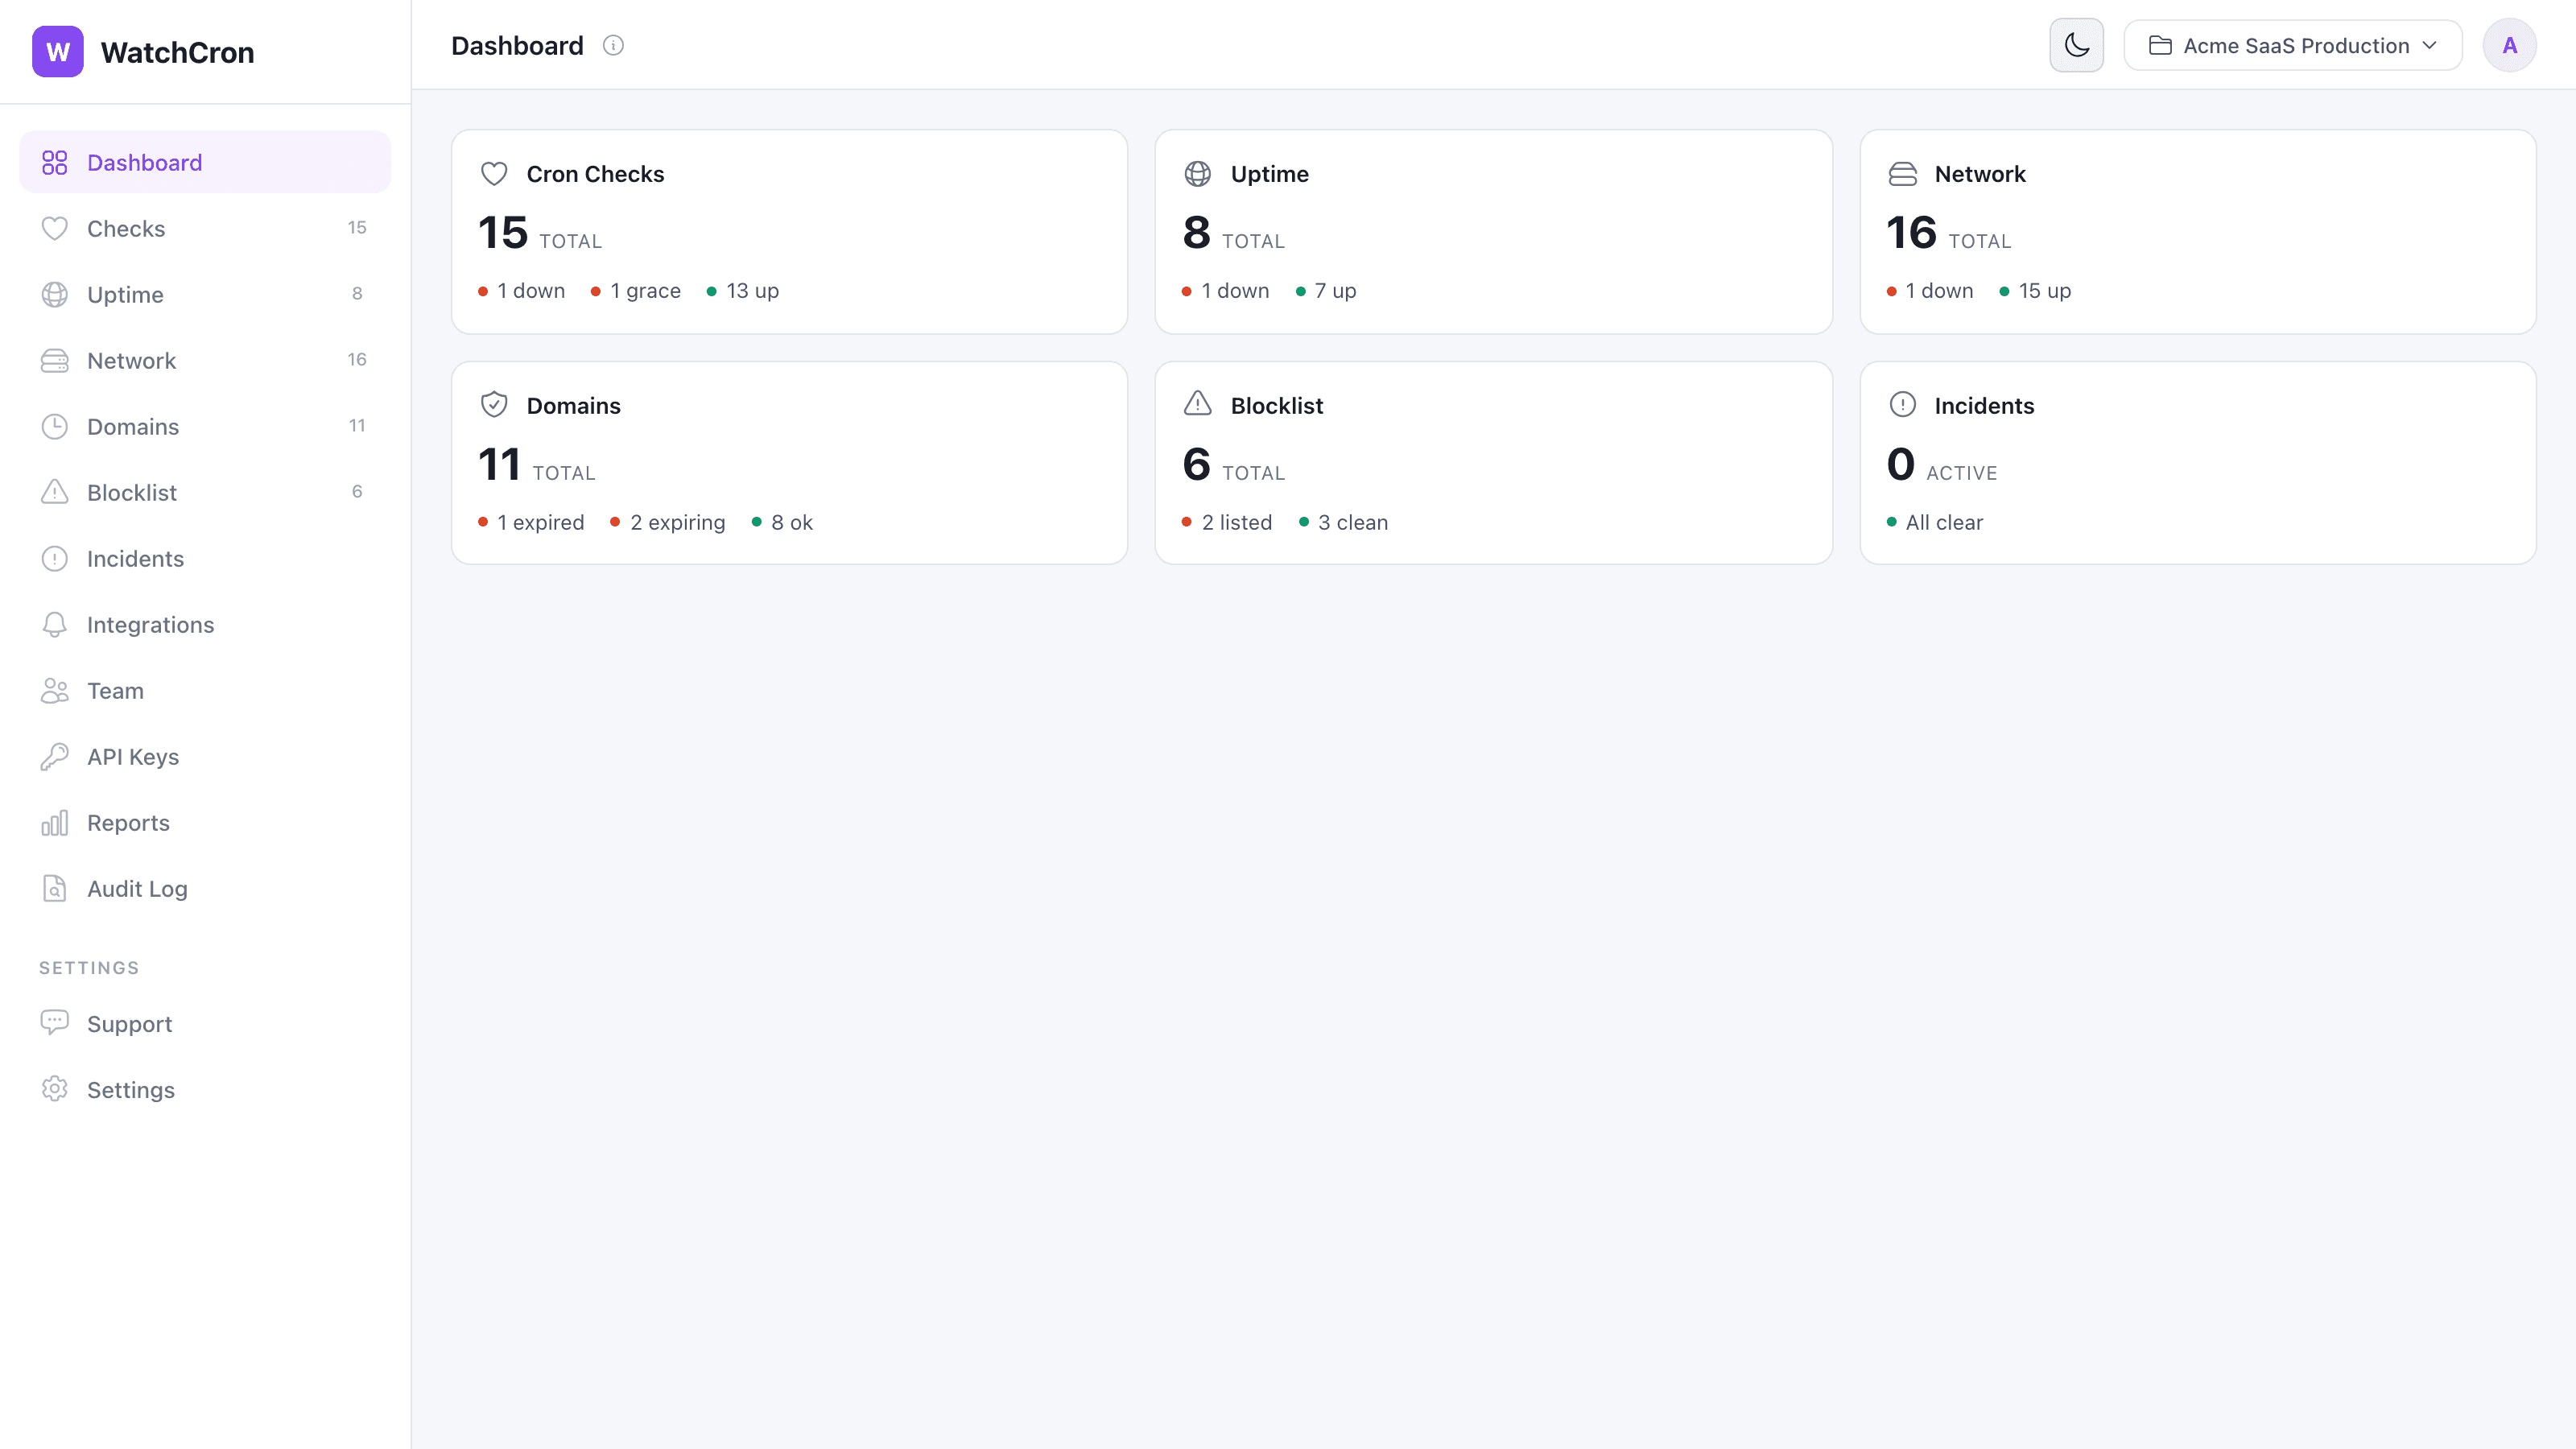Open Checks in the sidebar
This screenshot has width=2576, height=1449.
point(205,228)
